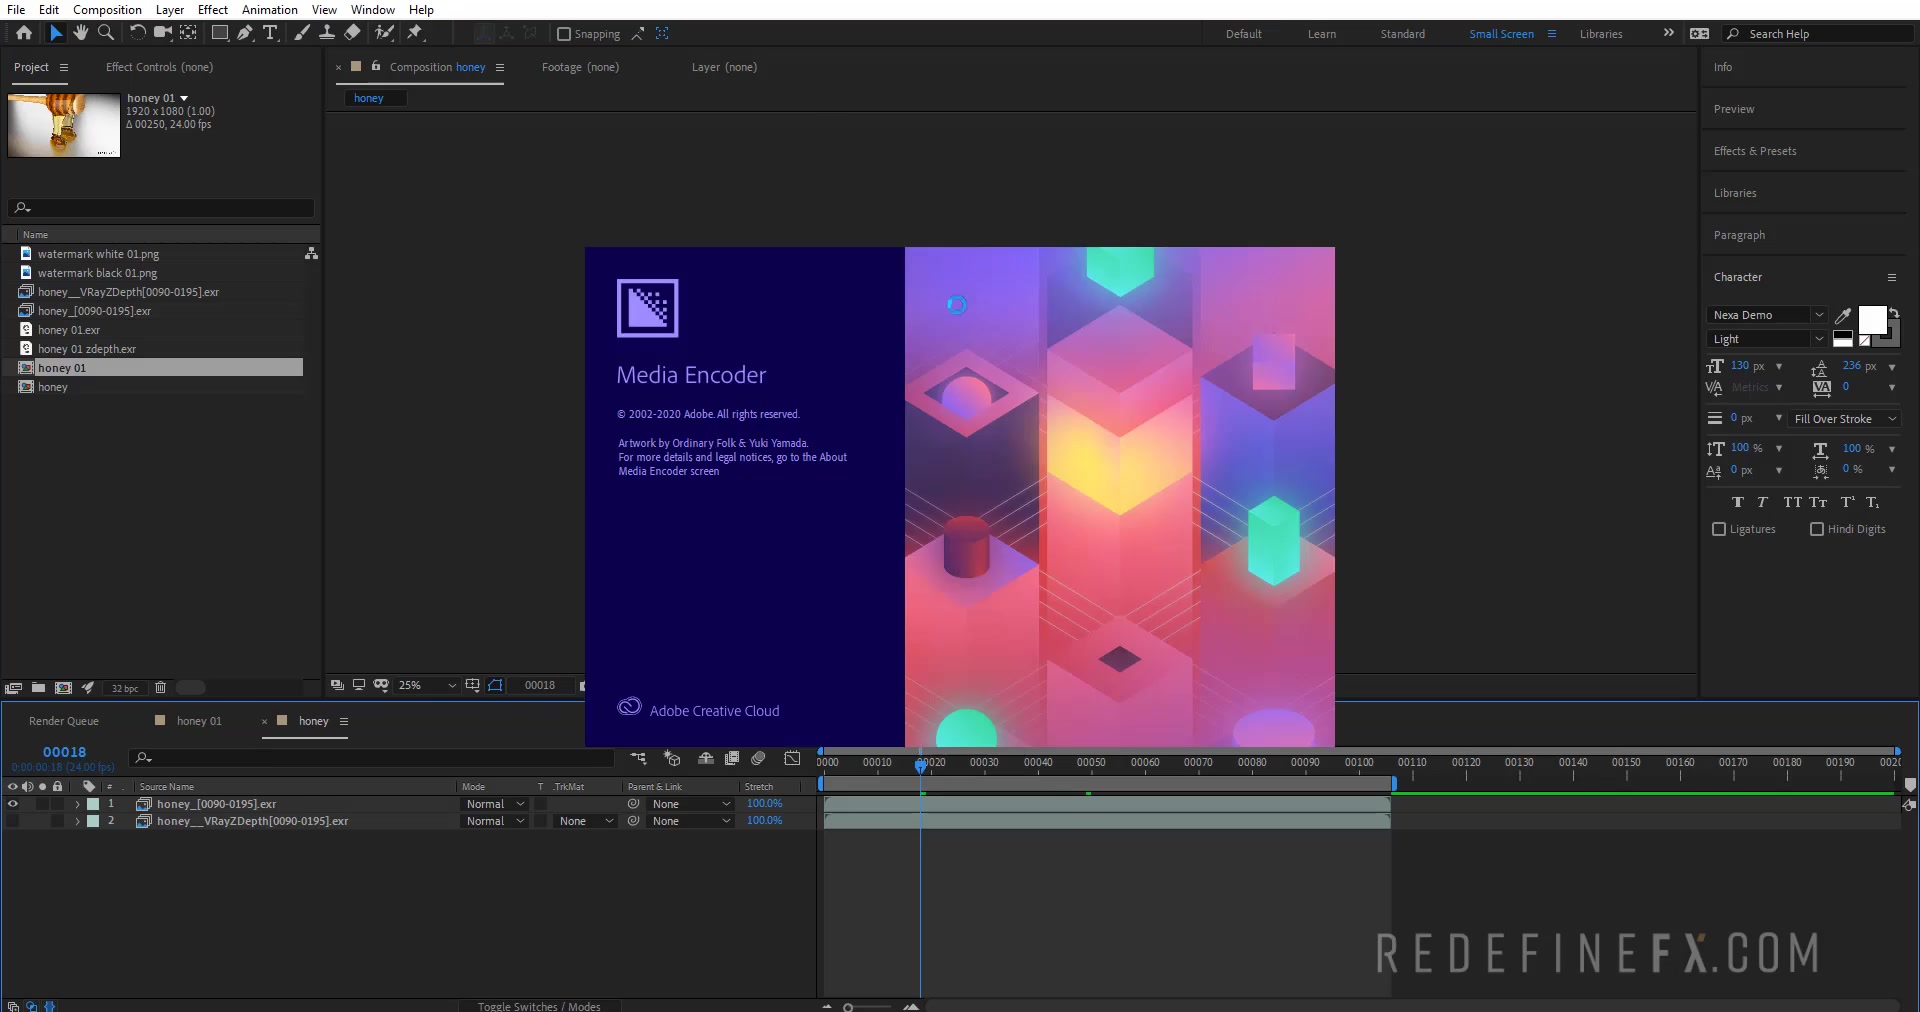Image resolution: width=1920 pixels, height=1012 pixels.
Task: Select the Roto Brush tool
Action: click(x=384, y=33)
